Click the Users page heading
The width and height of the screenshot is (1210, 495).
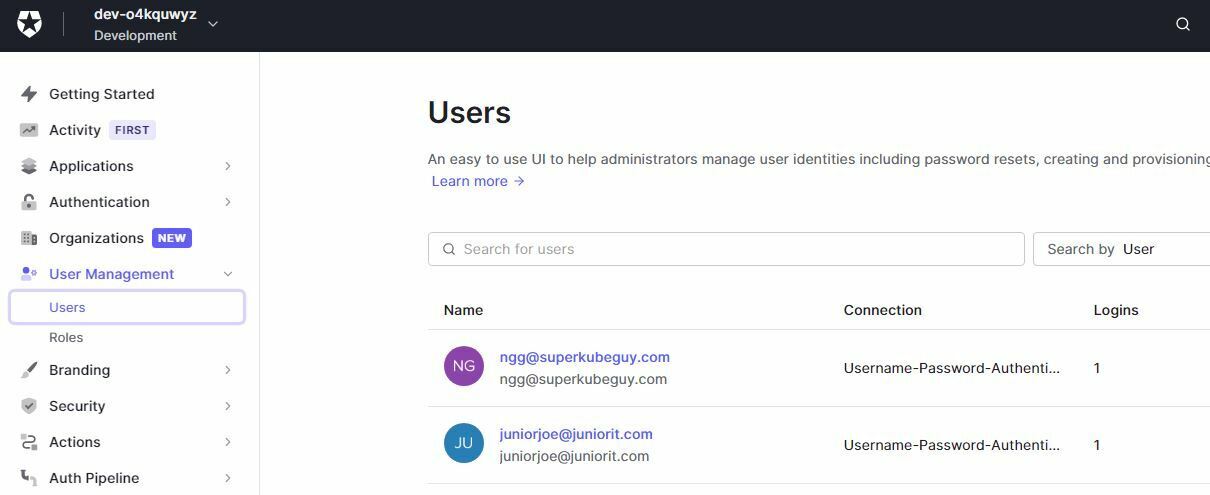tap(469, 112)
